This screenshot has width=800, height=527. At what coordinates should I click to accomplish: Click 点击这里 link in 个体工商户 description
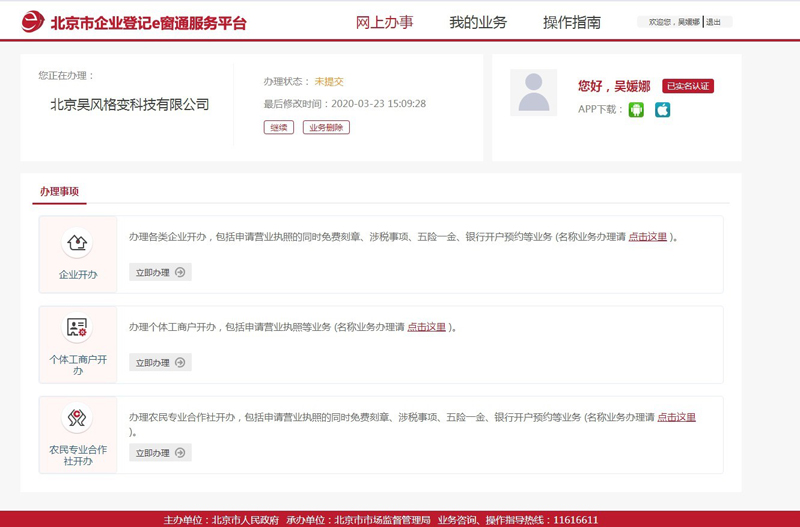click(426, 327)
